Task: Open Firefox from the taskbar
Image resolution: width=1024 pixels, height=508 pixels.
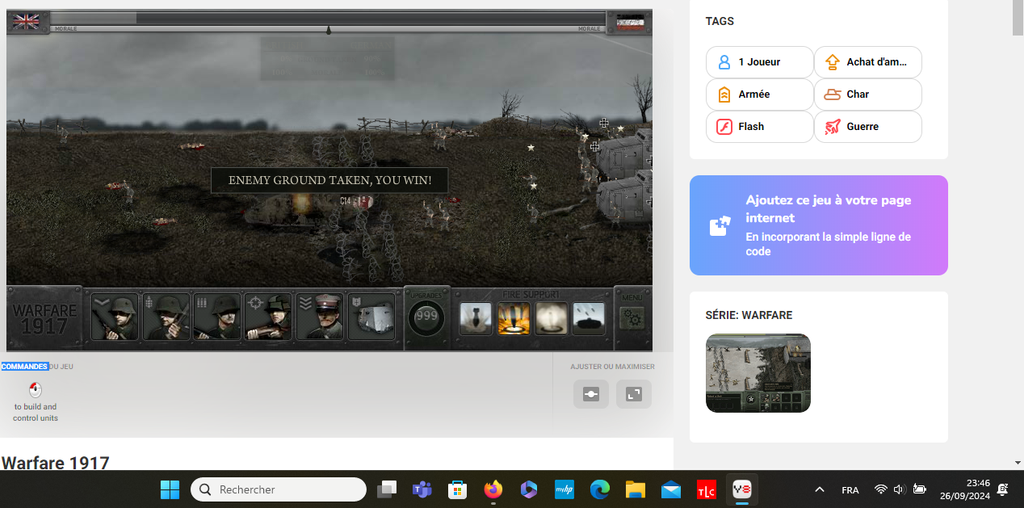Action: [493, 489]
